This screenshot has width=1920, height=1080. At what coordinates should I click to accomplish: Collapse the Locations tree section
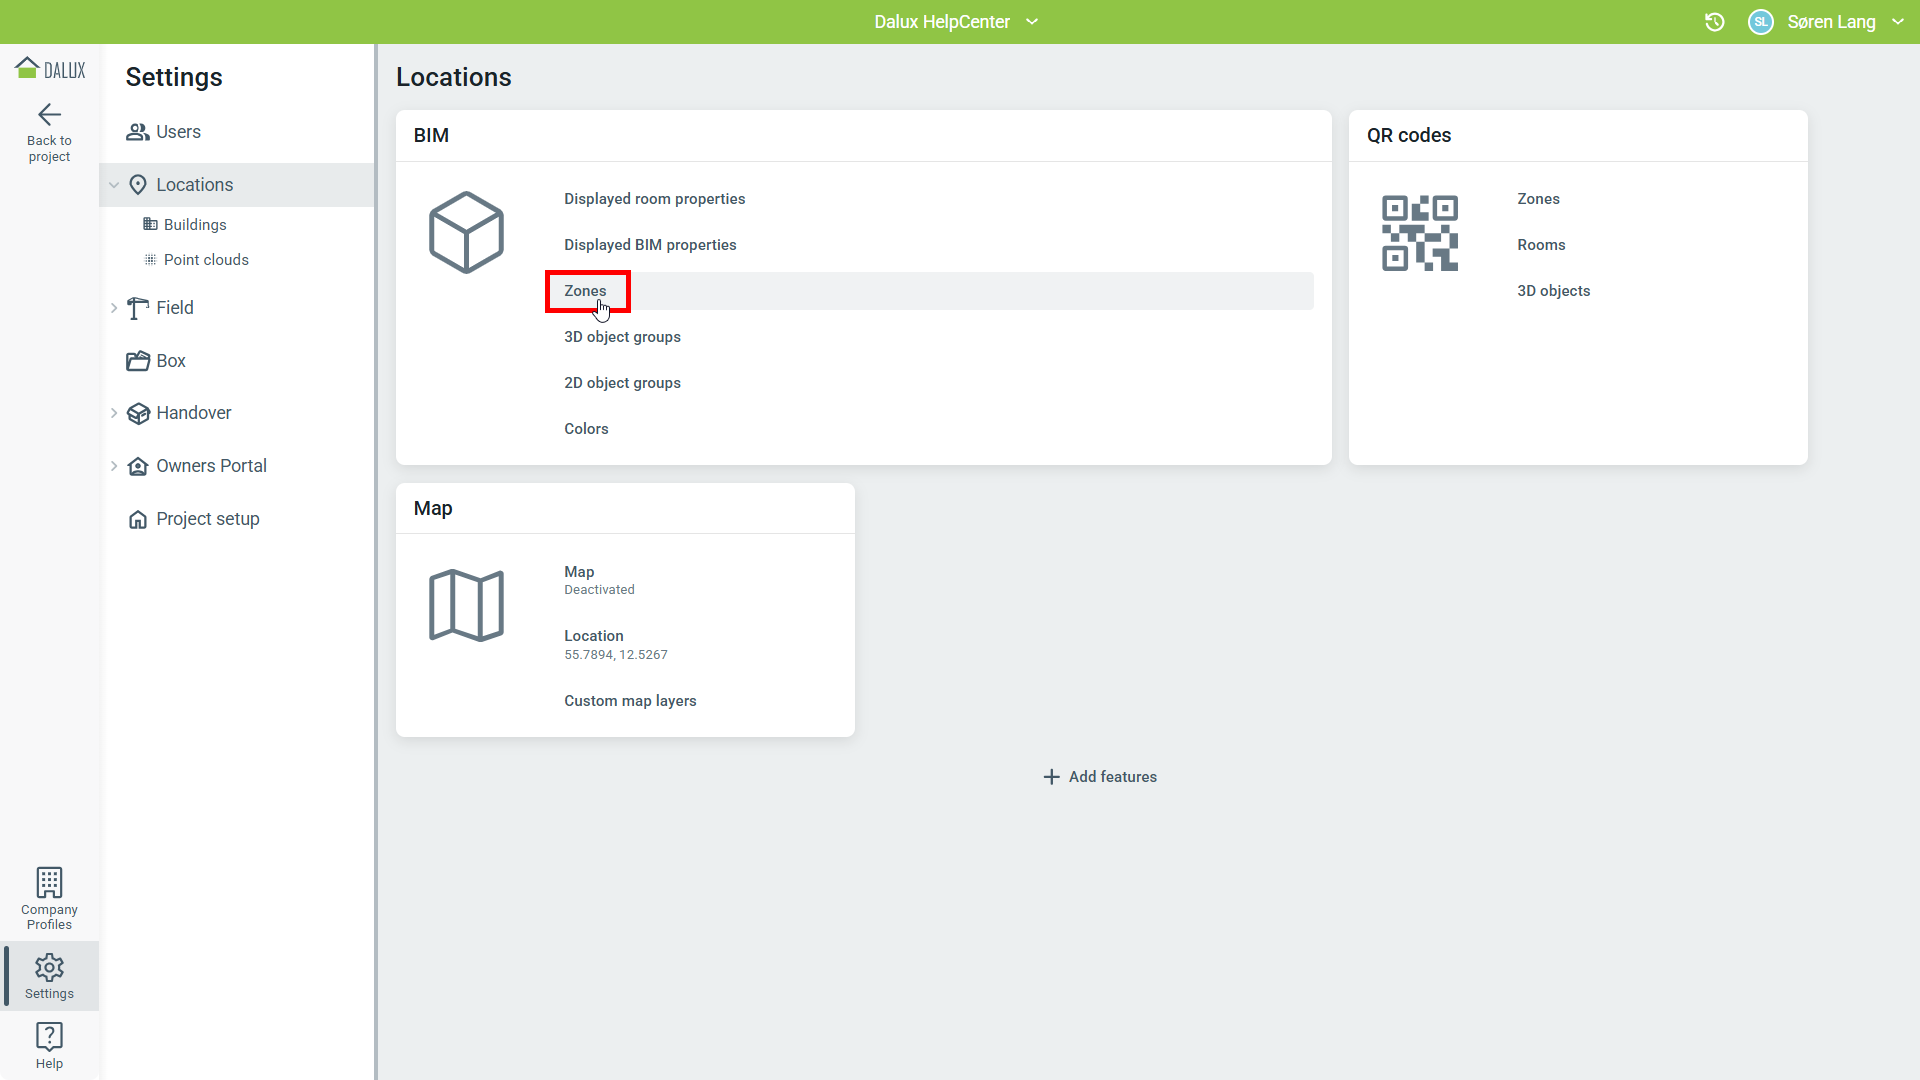pos(114,185)
